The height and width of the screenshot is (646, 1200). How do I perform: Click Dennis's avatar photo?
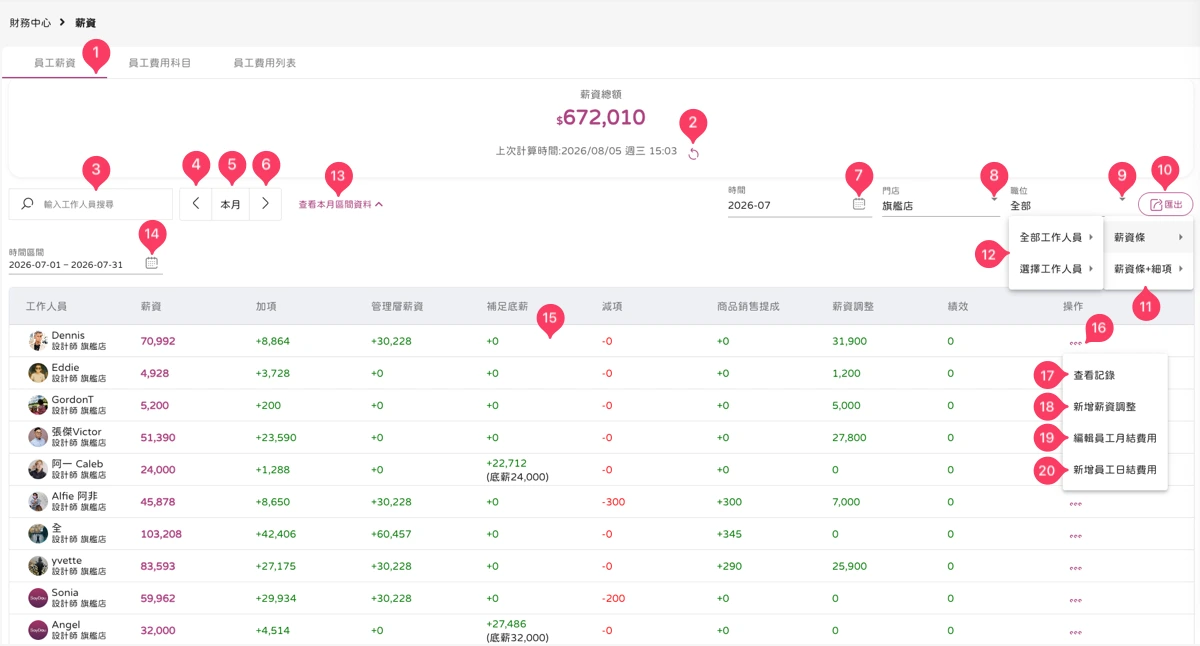(x=38, y=341)
